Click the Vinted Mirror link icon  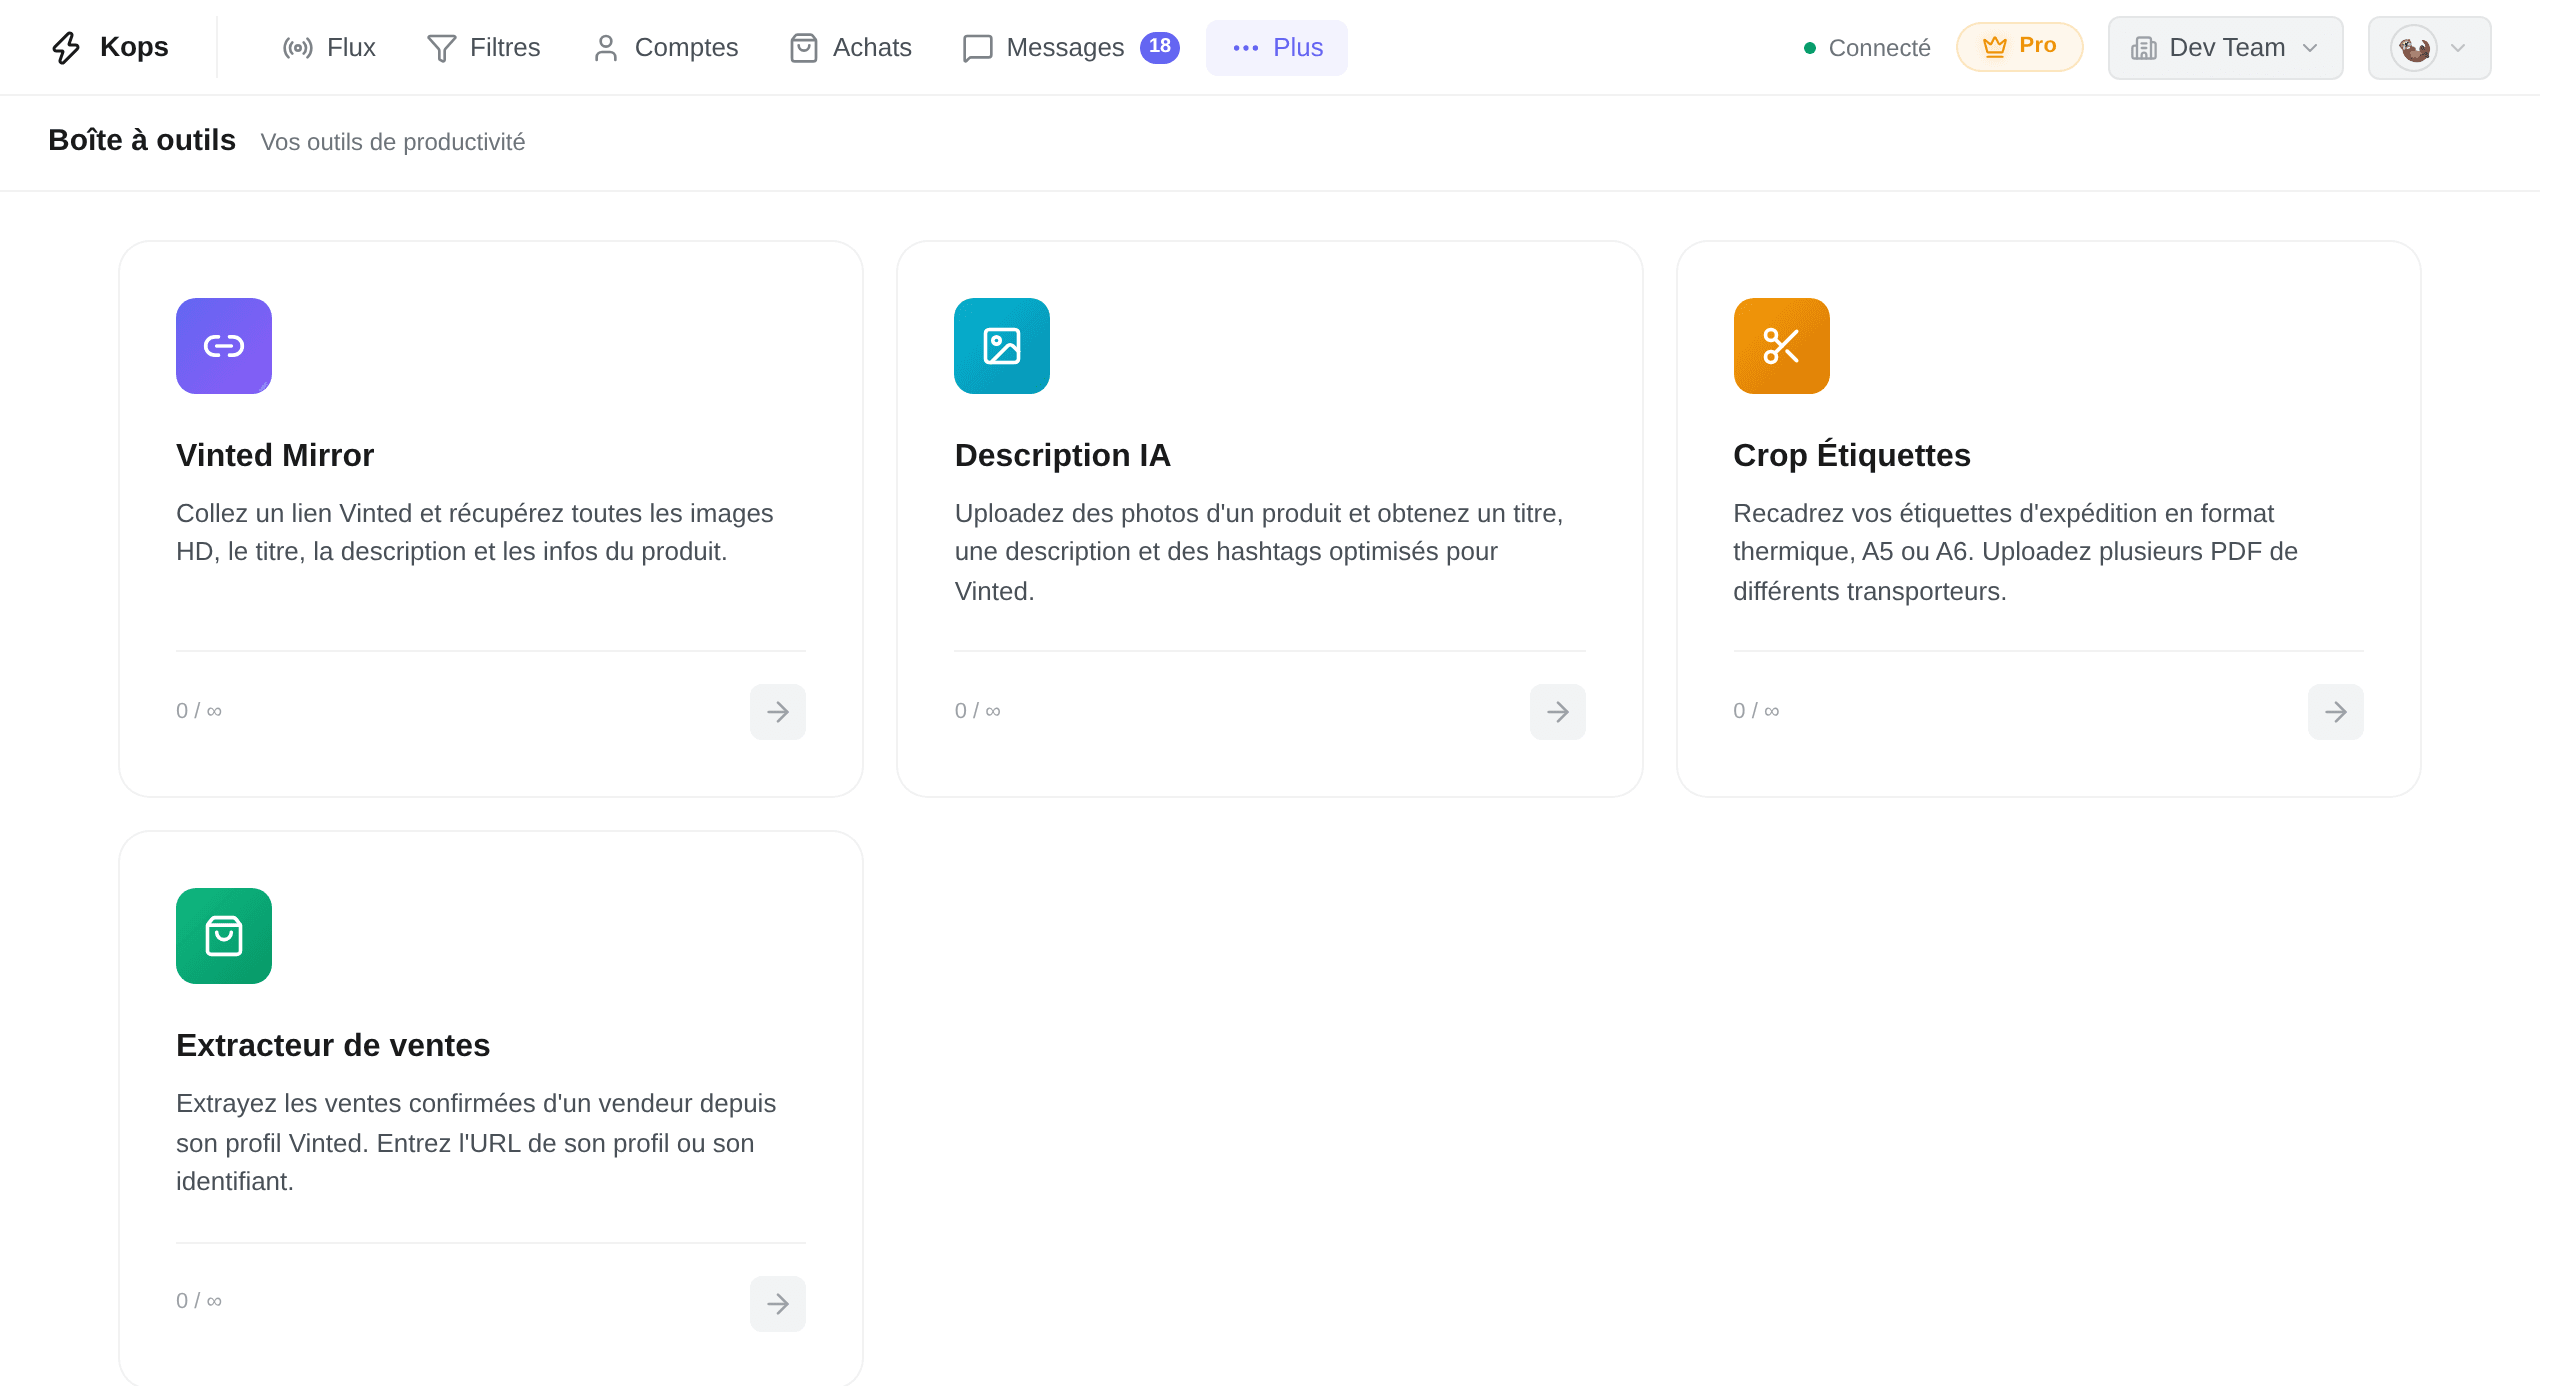pyautogui.click(x=224, y=346)
